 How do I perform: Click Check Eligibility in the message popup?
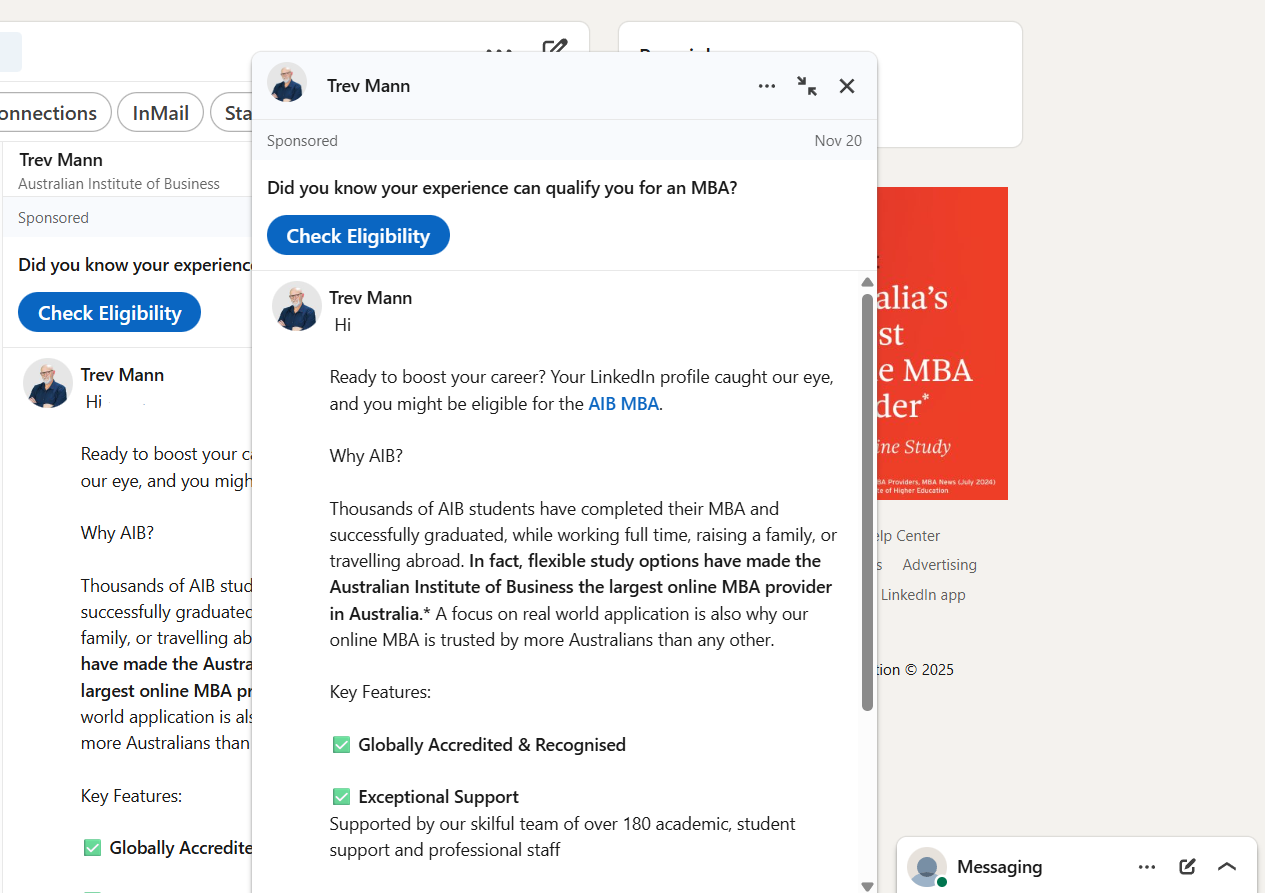click(358, 235)
